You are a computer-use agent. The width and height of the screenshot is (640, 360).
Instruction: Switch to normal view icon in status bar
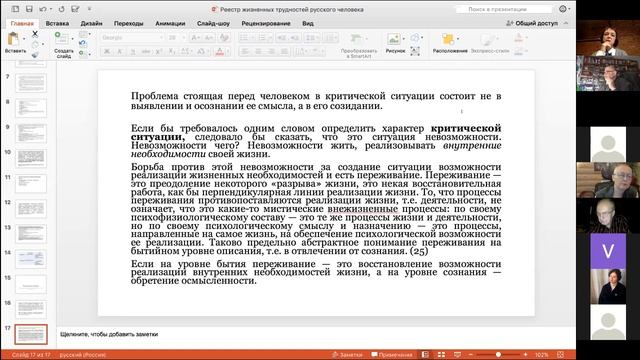point(425,355)
